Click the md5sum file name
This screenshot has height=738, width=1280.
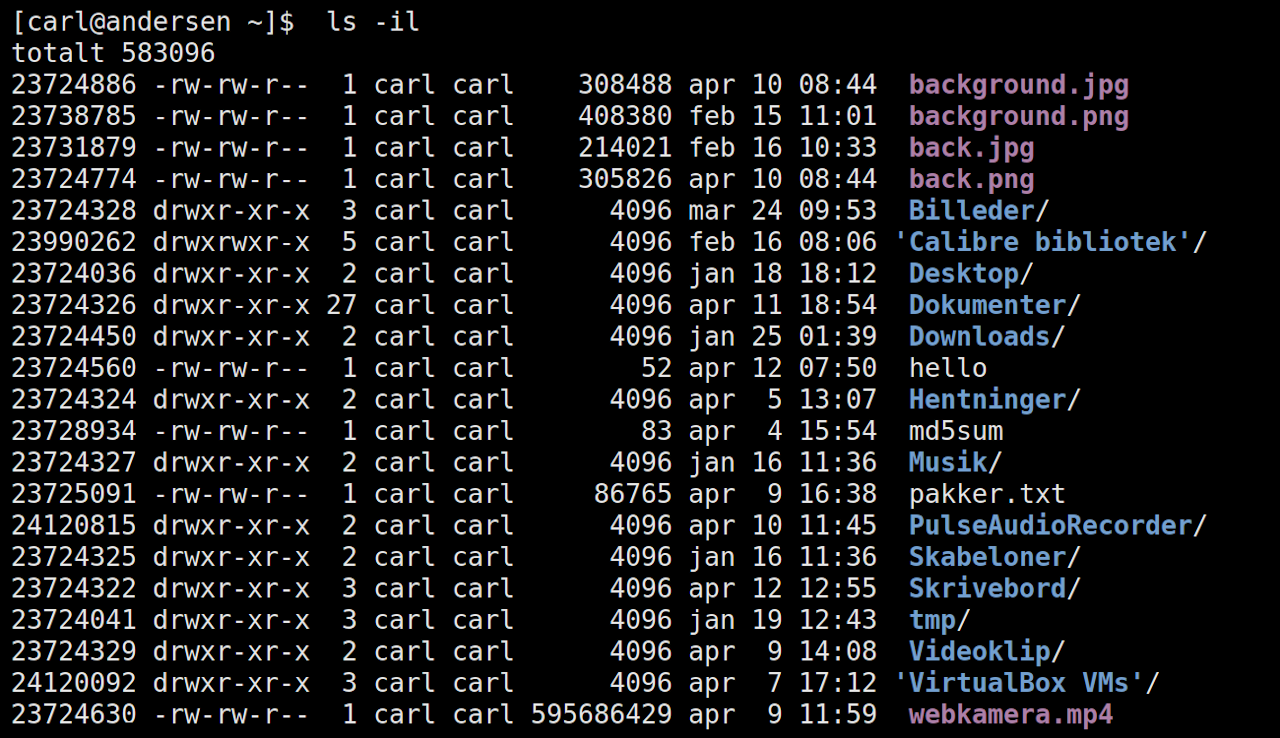click(x=955, y=431)
